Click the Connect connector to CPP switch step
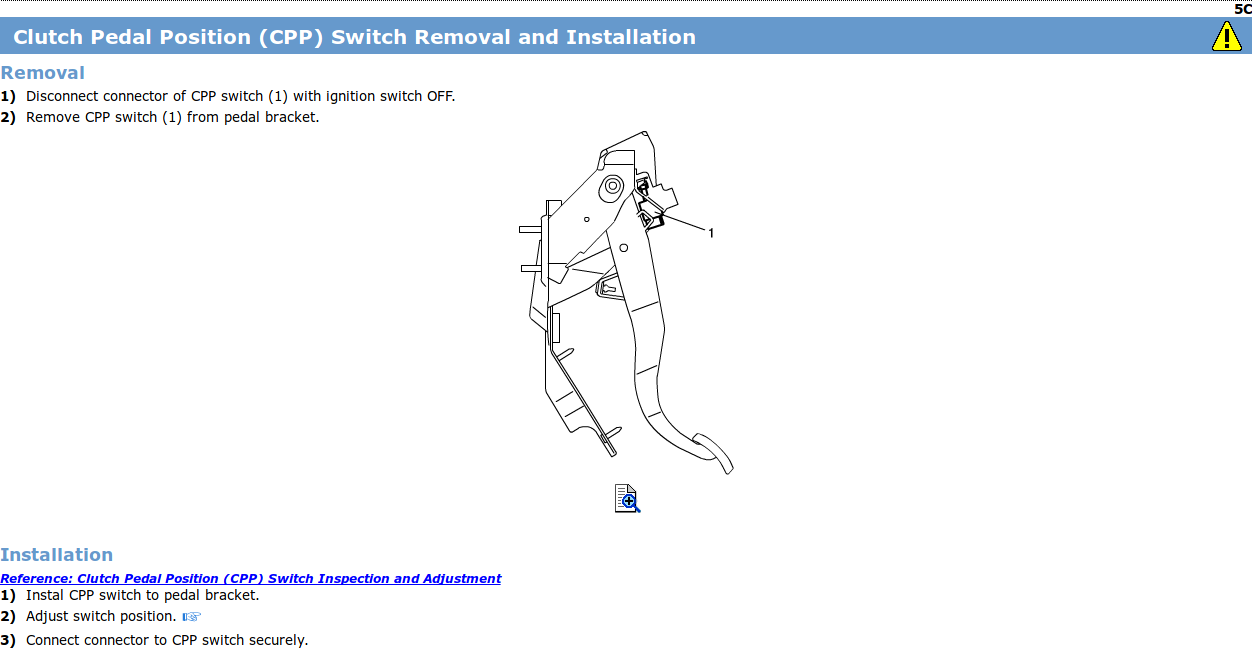Image resolution: width=1252 pixels, height=648 pixels. click(x=166, y=640)
